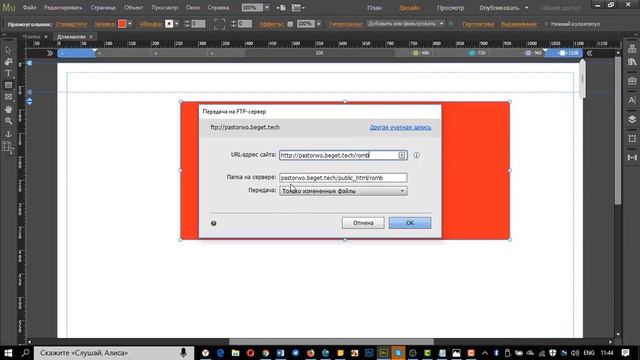Image resolution: width=640 pixels, height=360 pixels.
Task: Open Firefox from taskbar
Action: (x=311, y=353)
